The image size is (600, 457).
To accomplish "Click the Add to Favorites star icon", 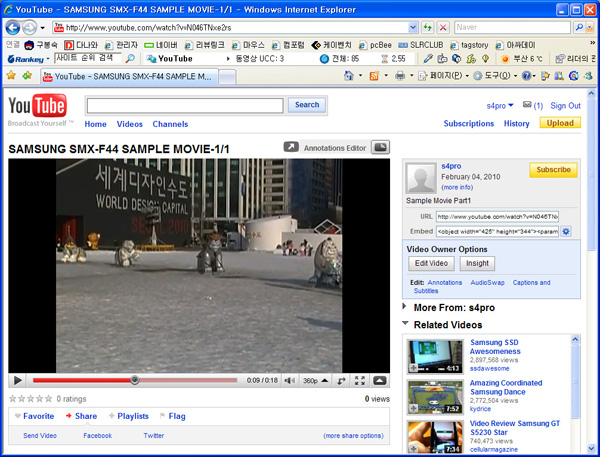I will point(27,75).
